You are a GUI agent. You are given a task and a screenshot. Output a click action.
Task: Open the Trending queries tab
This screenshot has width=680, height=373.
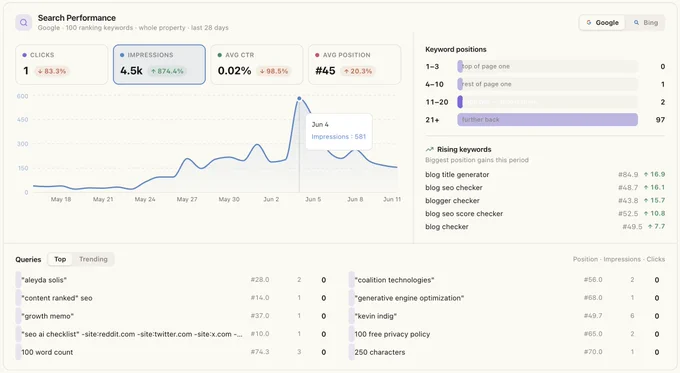pyautogui.click(x=93, y=259)
